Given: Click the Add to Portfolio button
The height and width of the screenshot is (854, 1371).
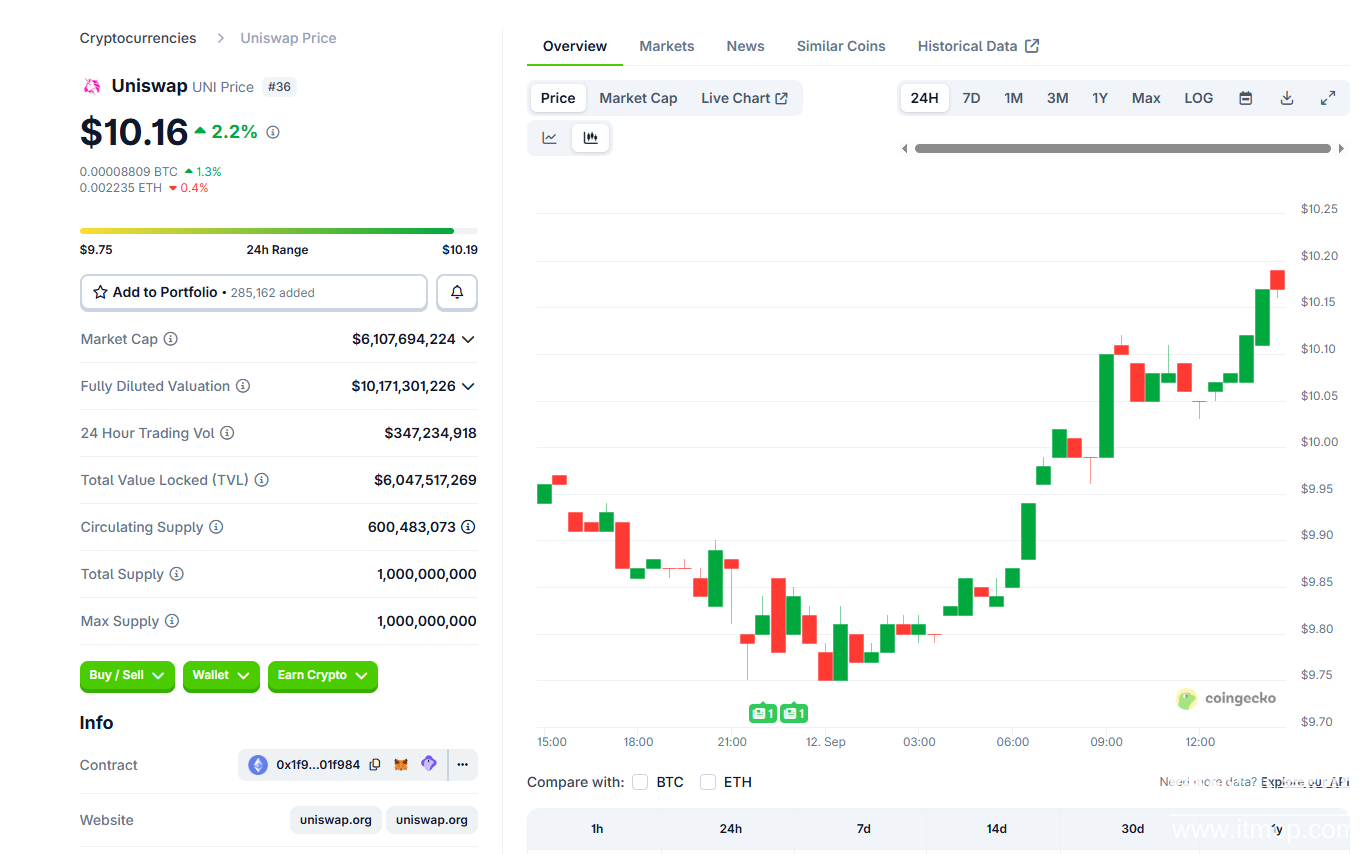Looking at the screenshot, I should (253, 292).
